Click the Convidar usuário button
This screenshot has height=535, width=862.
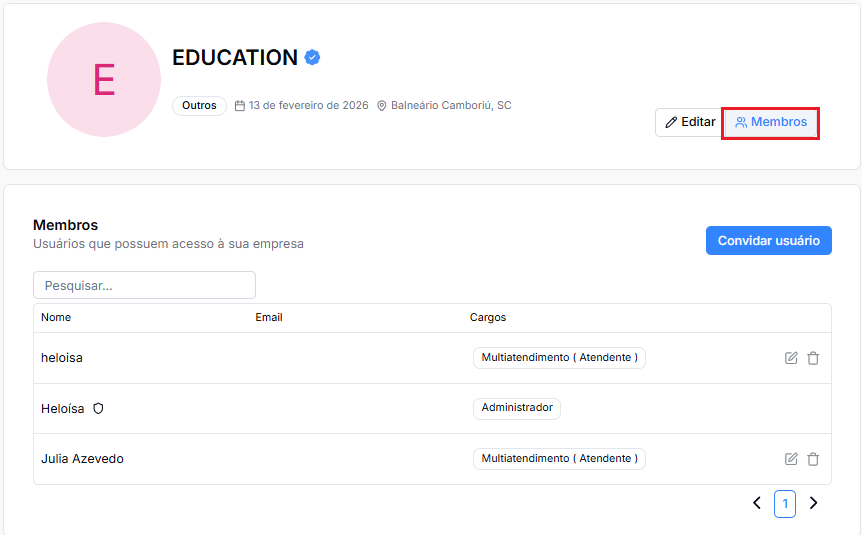click(x=769, y=240)
